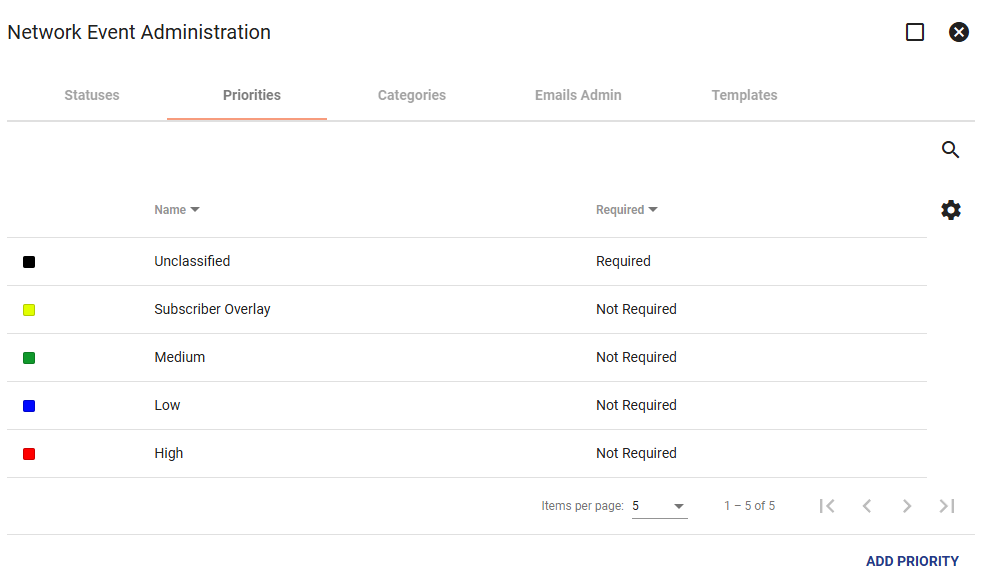Click the red High priority color swatch
984x587 pixels.
coord(29,454)
